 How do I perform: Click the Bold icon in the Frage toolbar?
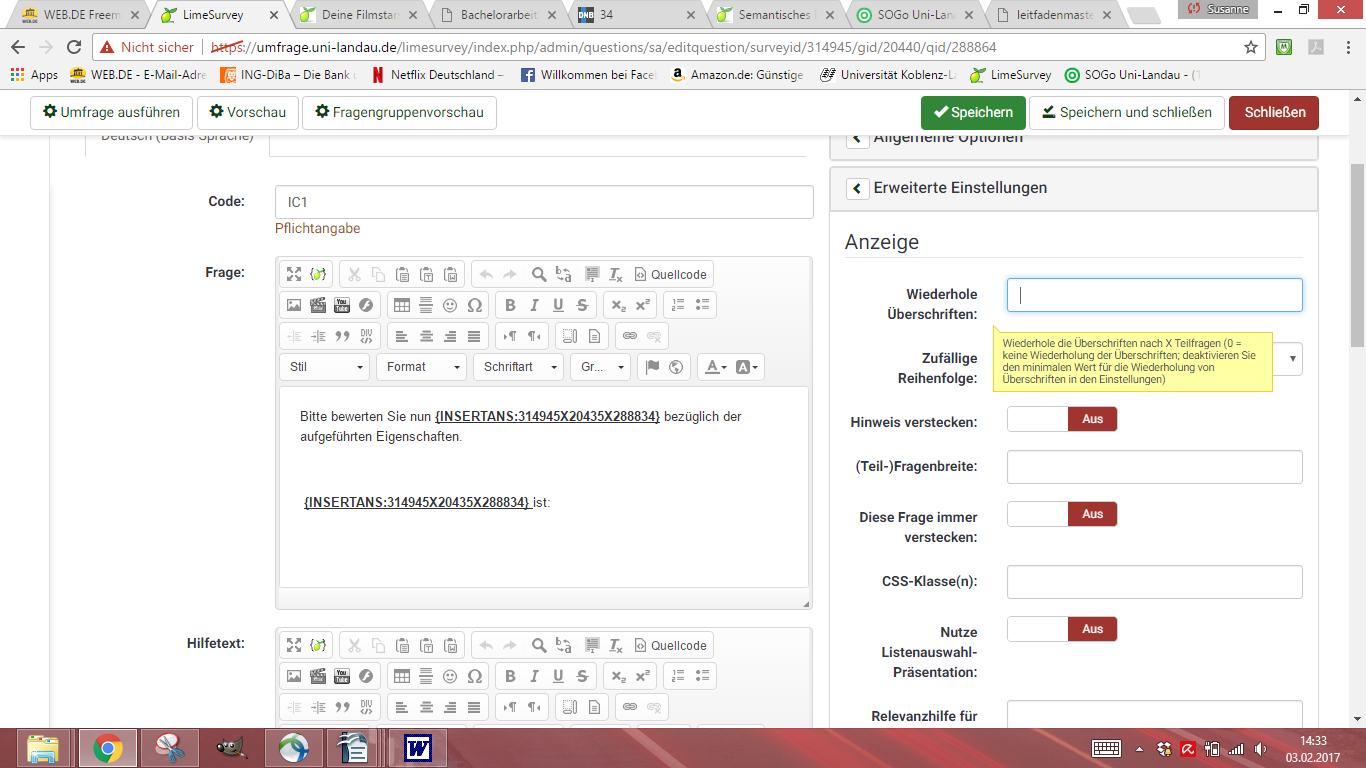tap(510, 305)
